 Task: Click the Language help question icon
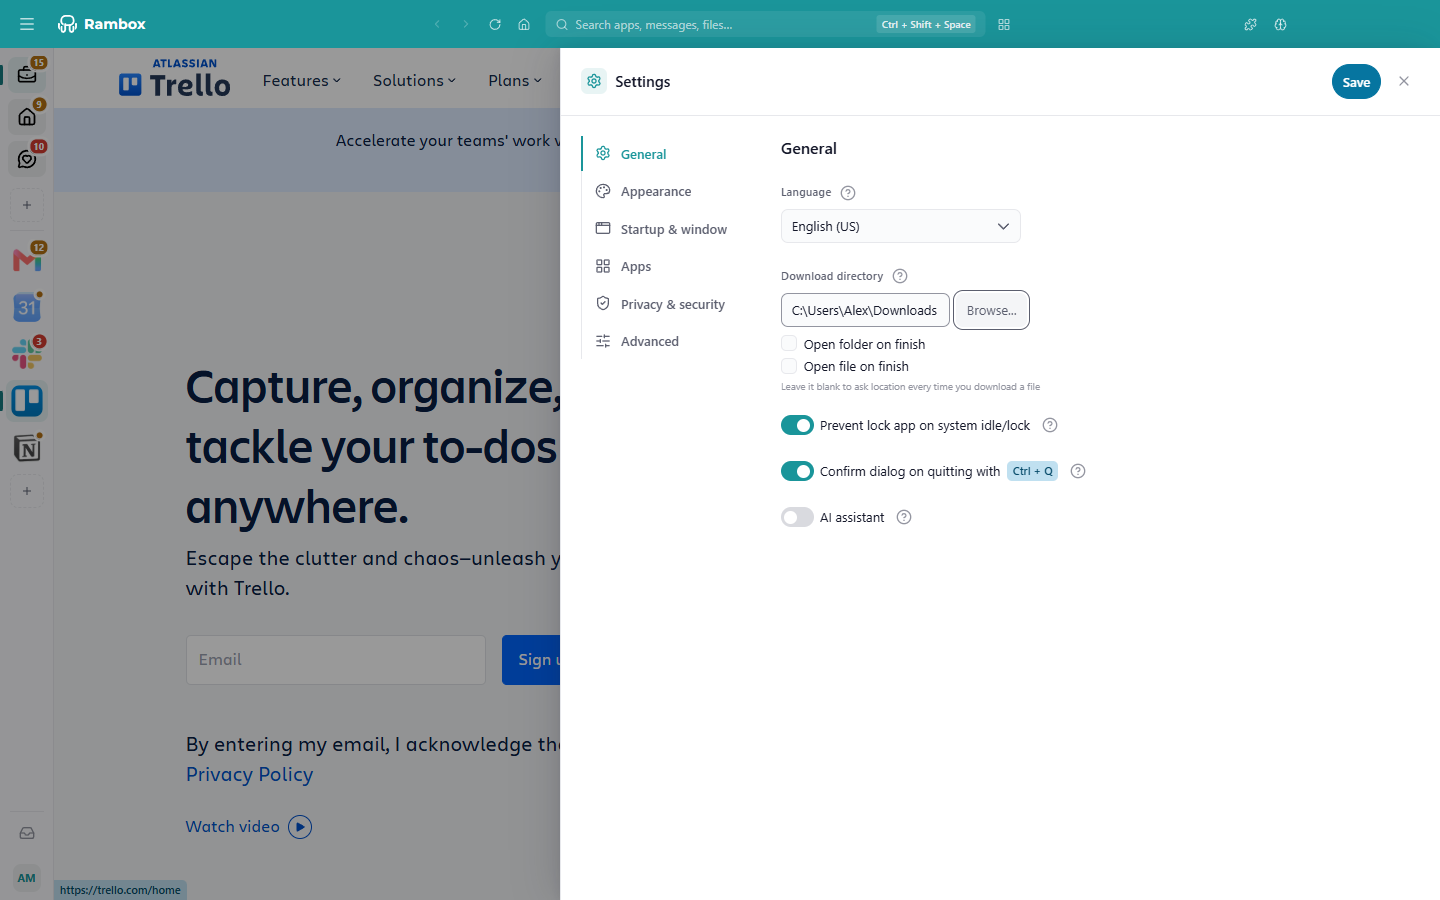[848, 193]
